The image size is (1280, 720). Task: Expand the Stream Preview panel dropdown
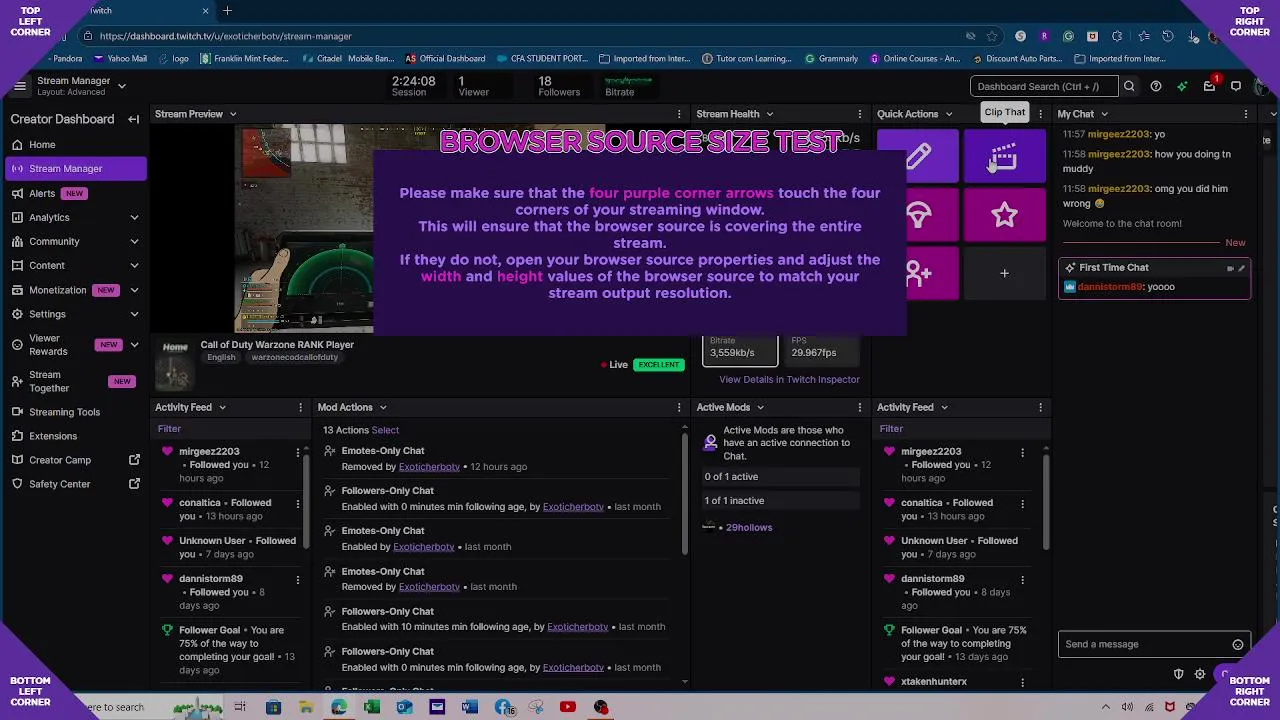coord(233,114)
